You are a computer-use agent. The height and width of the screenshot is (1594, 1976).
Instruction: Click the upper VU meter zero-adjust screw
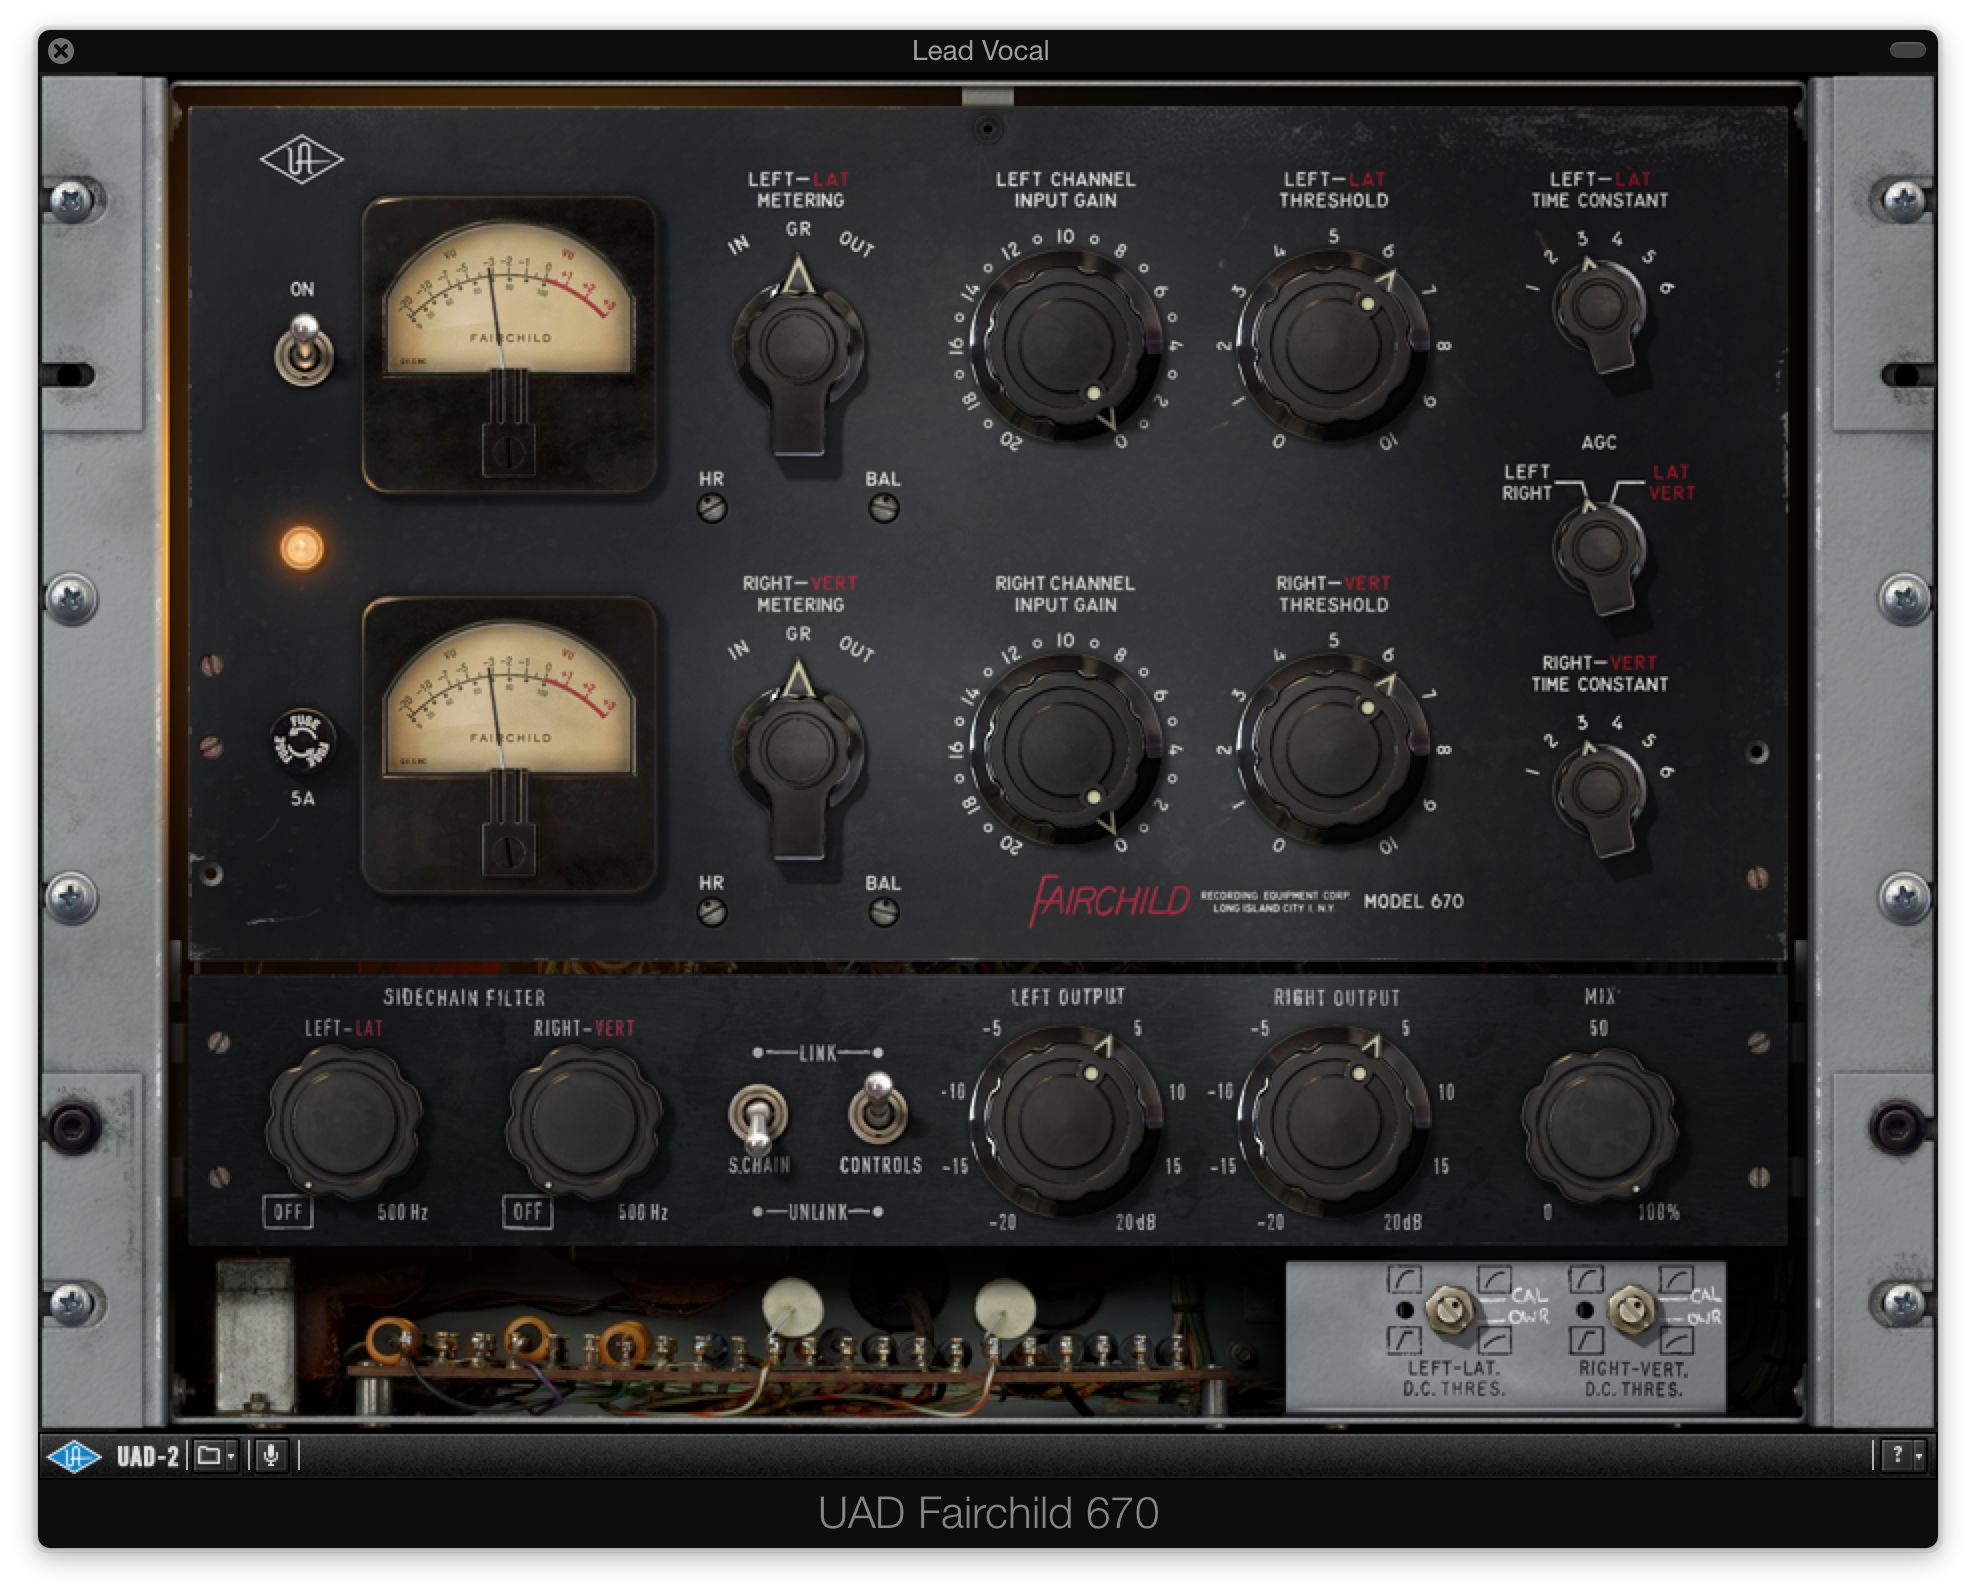[509, 449]
